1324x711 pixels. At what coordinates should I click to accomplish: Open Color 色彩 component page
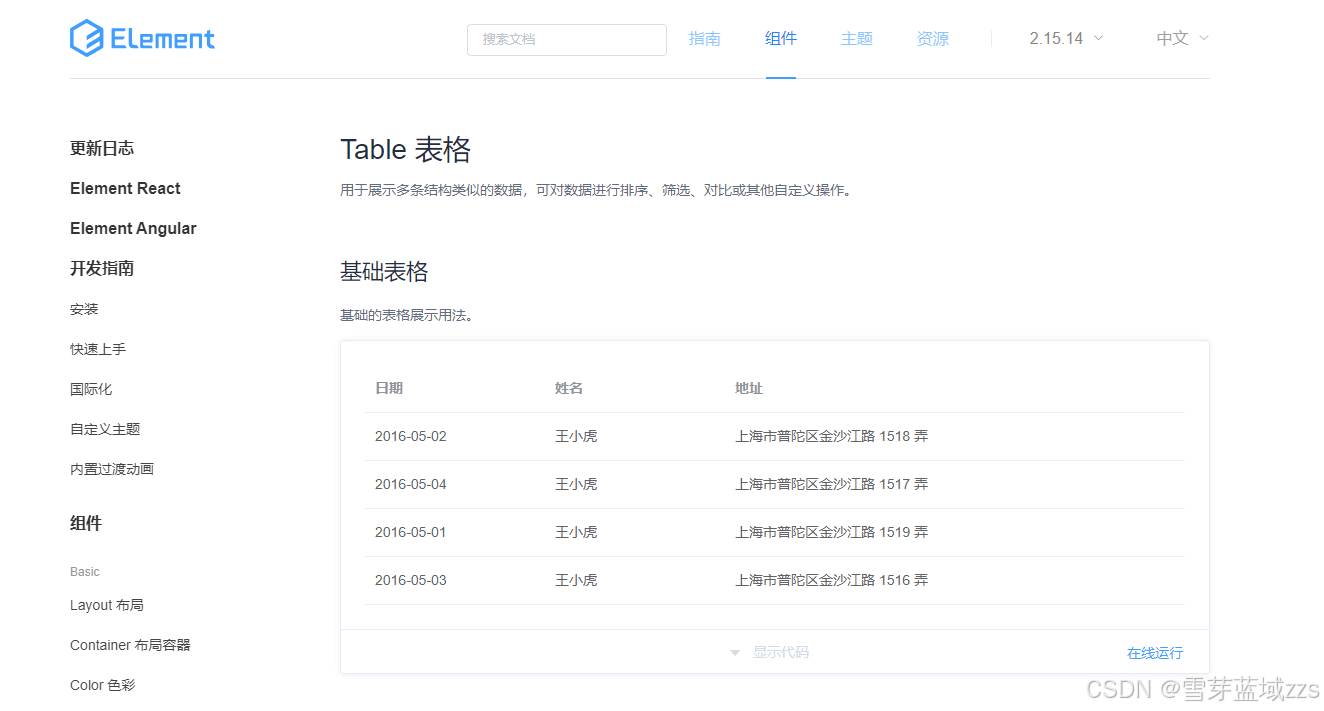pos(102,685)
